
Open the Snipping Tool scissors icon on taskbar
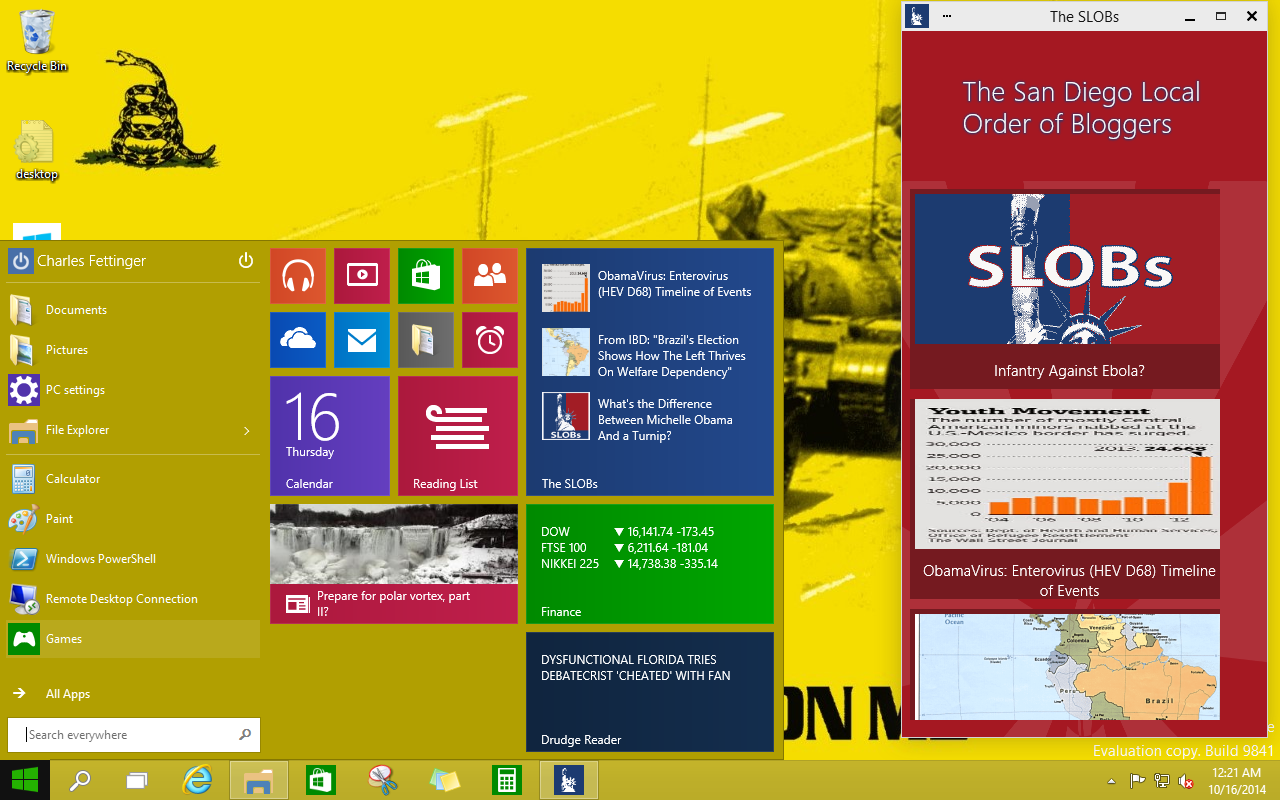point(383,780)
